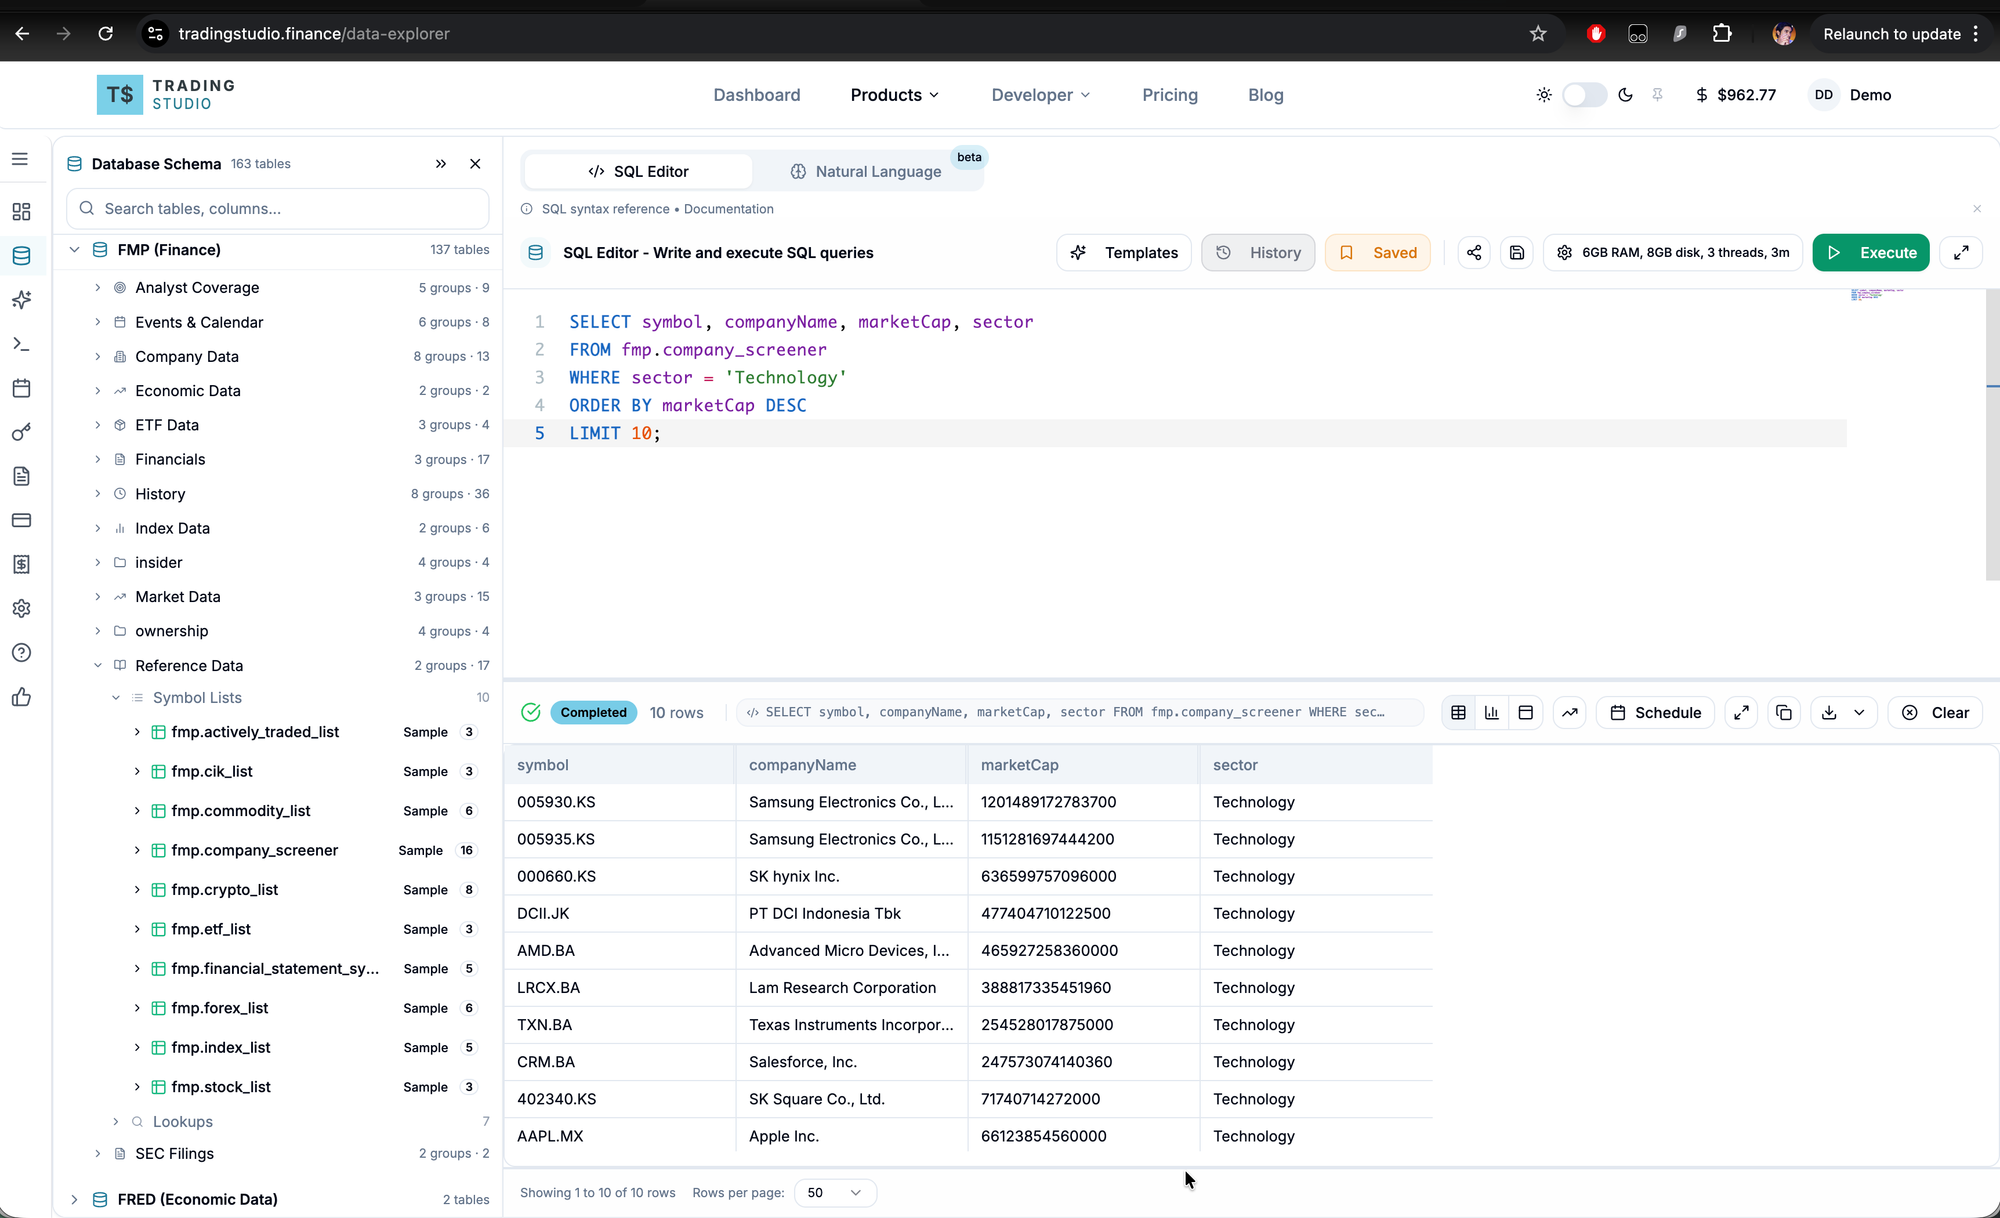Clear the query results
2000x1218 pixels.
(x=1935, y=713)
